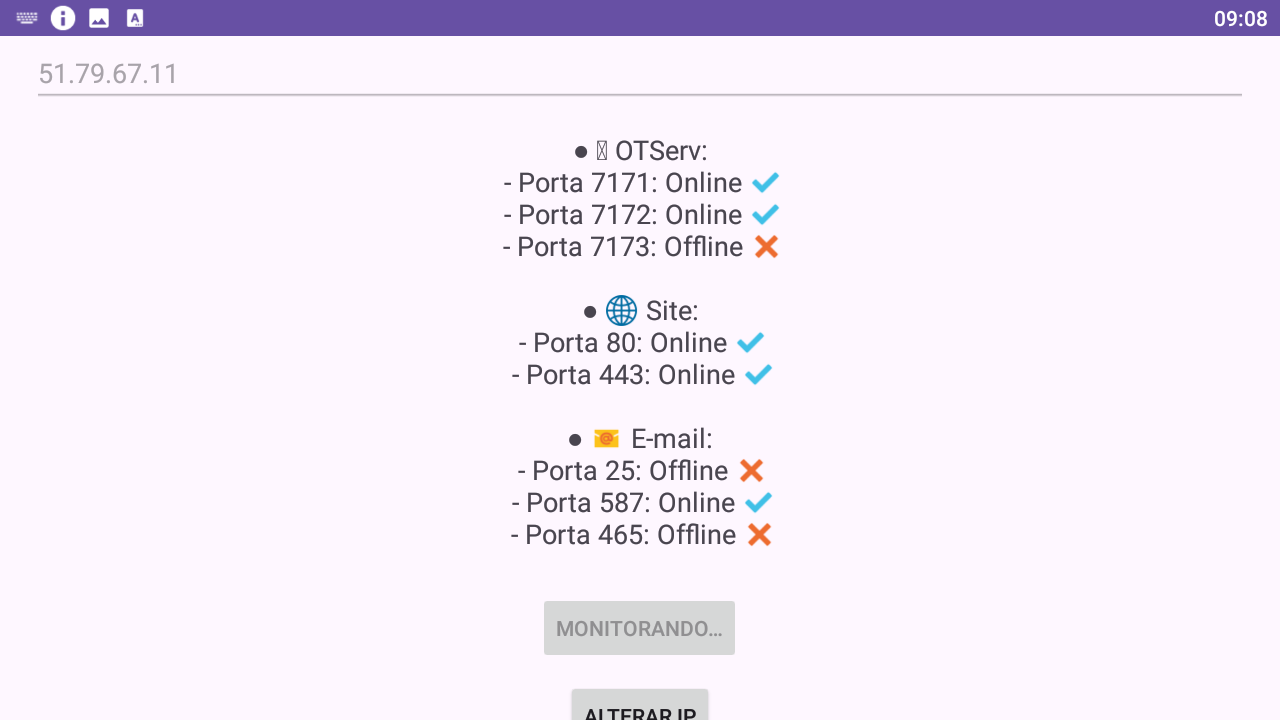The height and width of the screenshot is (720, 1280).
Task: Click the clock showing 09:08
Action: click(1240, 18)
